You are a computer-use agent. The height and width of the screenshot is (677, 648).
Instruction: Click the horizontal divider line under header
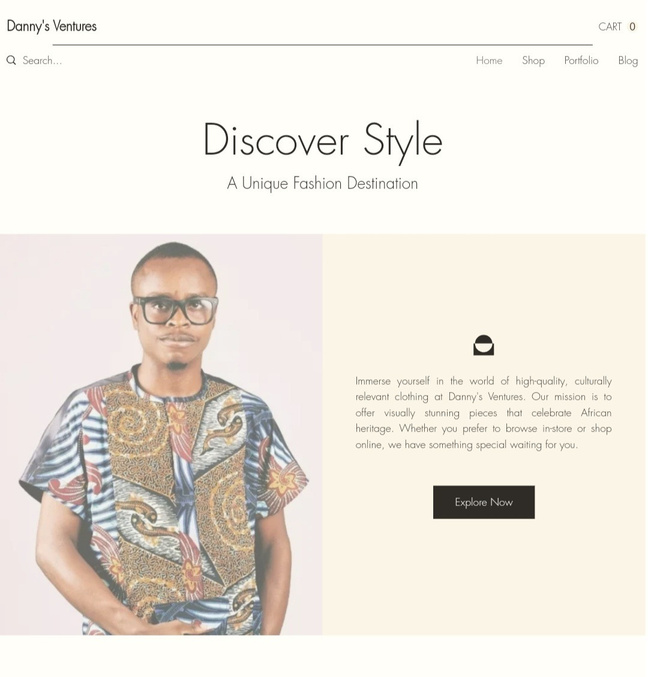tap(322, 44)
